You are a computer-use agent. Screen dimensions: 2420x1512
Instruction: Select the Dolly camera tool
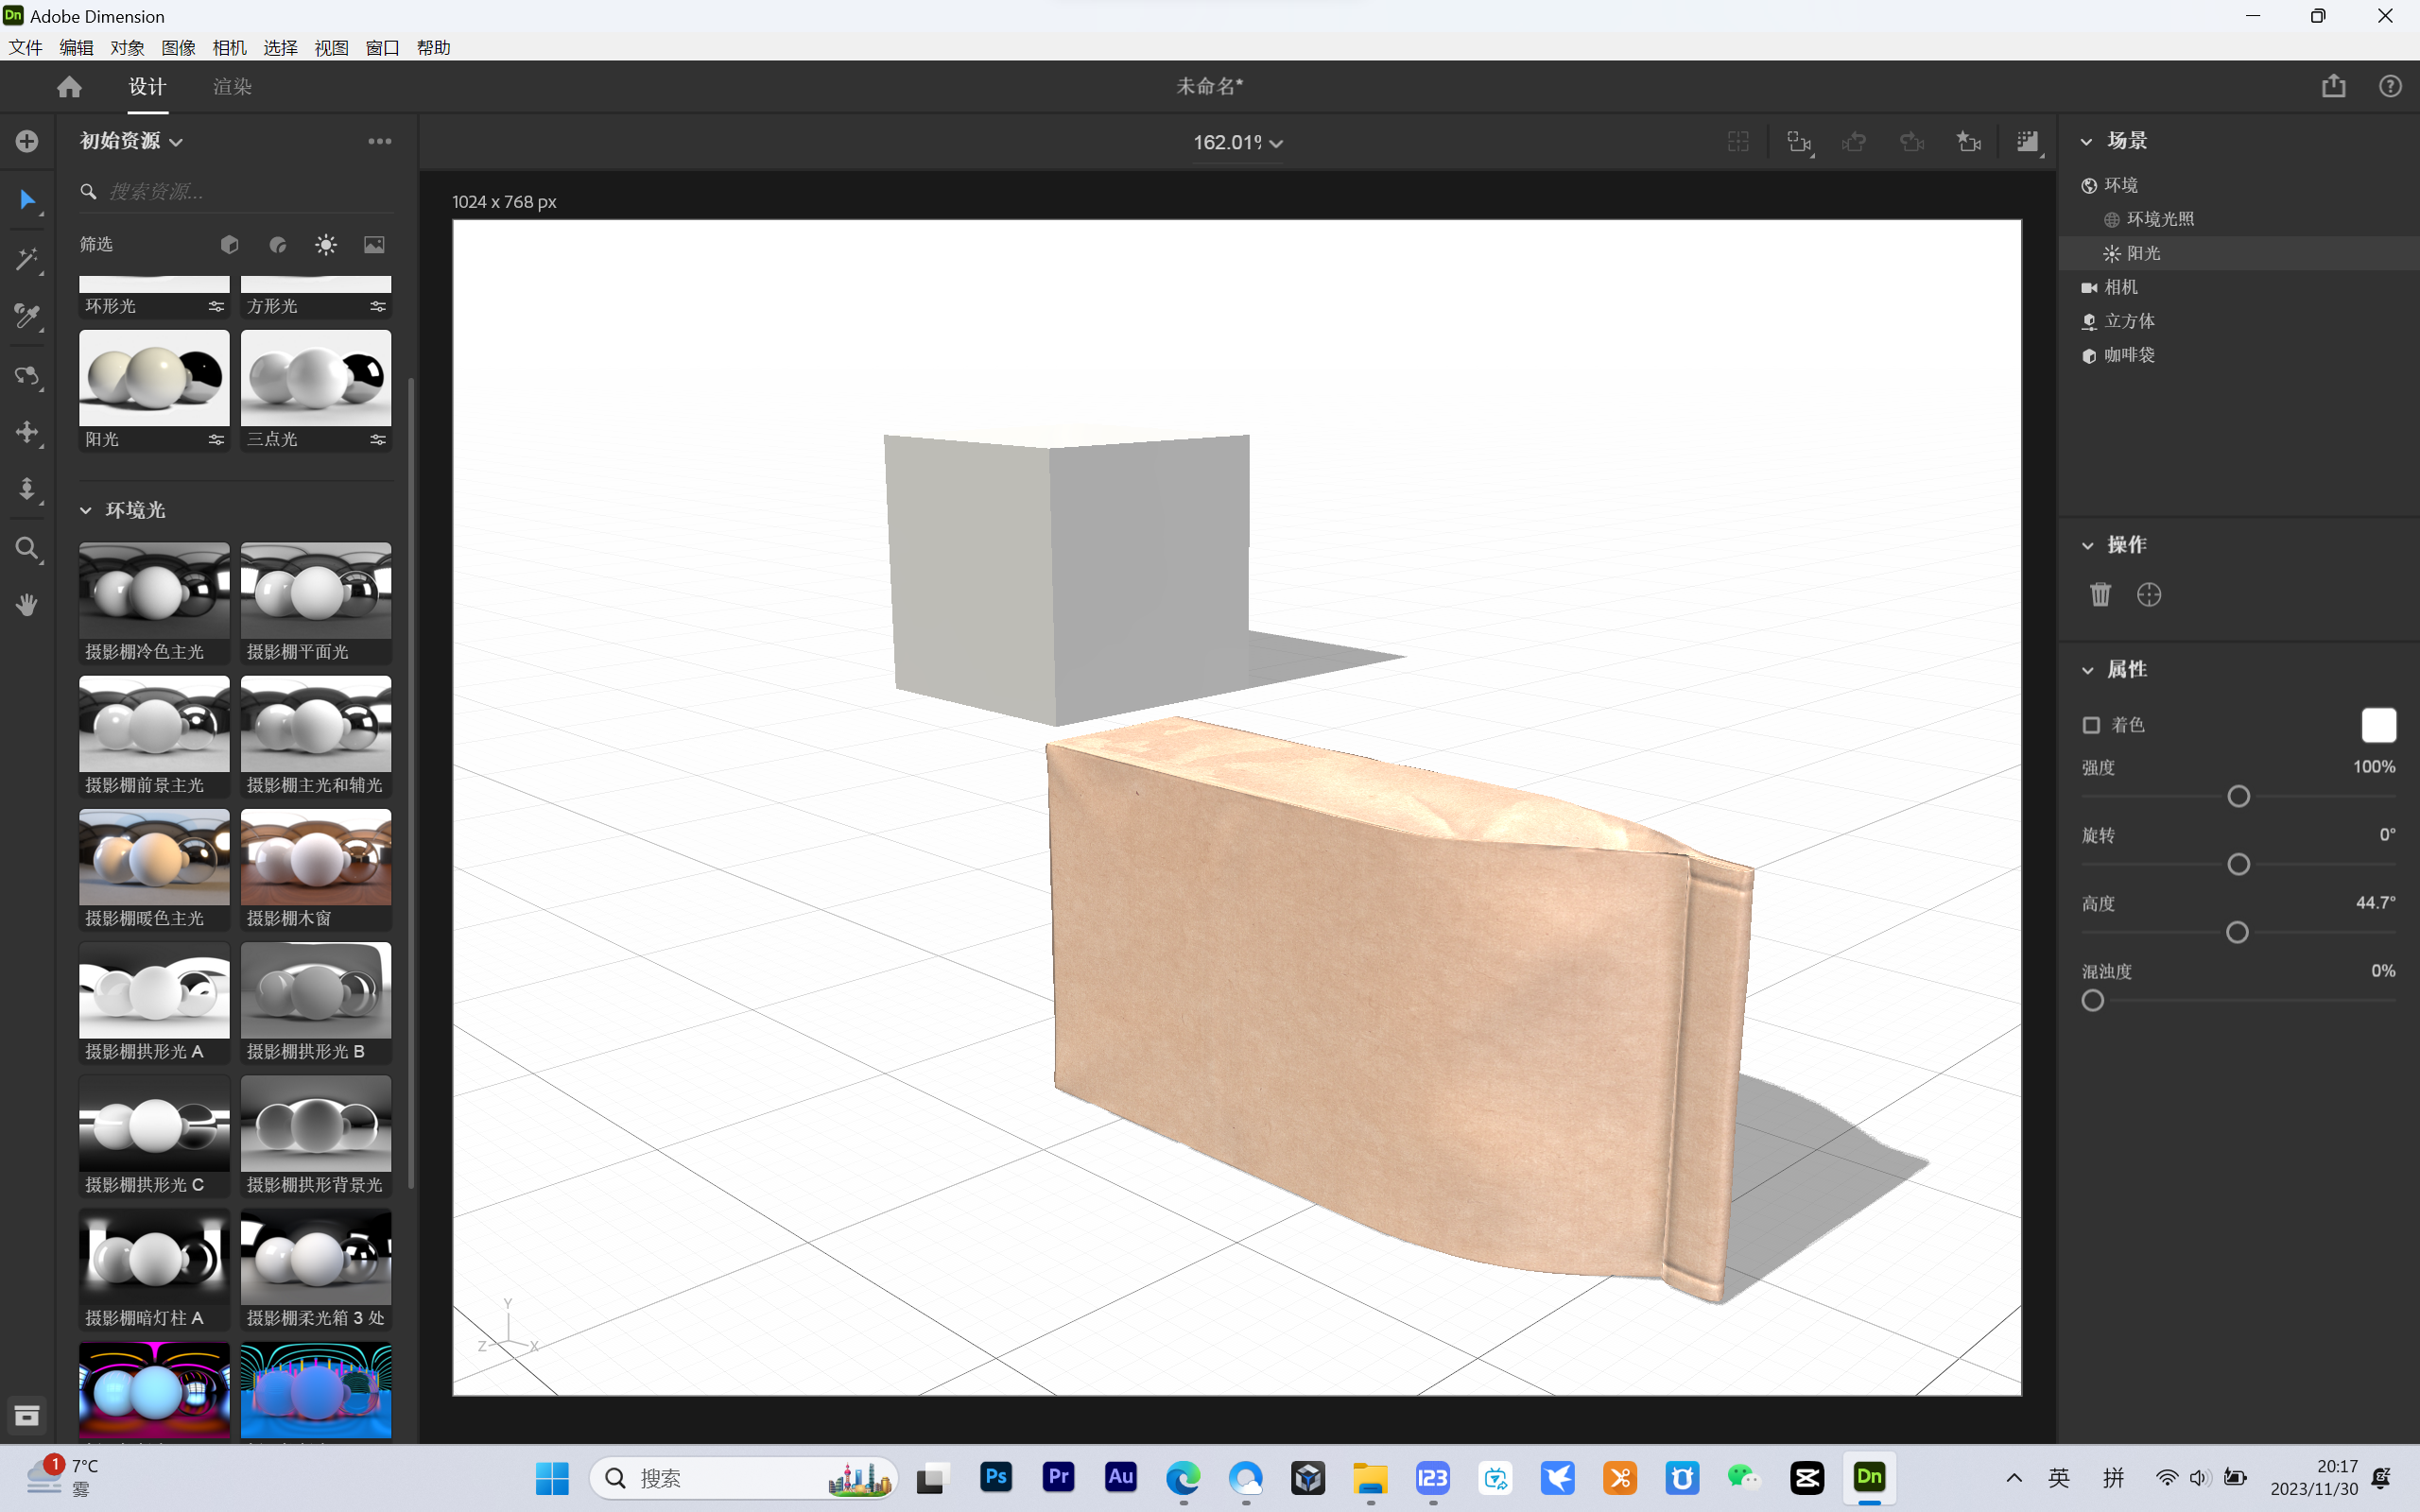coord(27,489)
